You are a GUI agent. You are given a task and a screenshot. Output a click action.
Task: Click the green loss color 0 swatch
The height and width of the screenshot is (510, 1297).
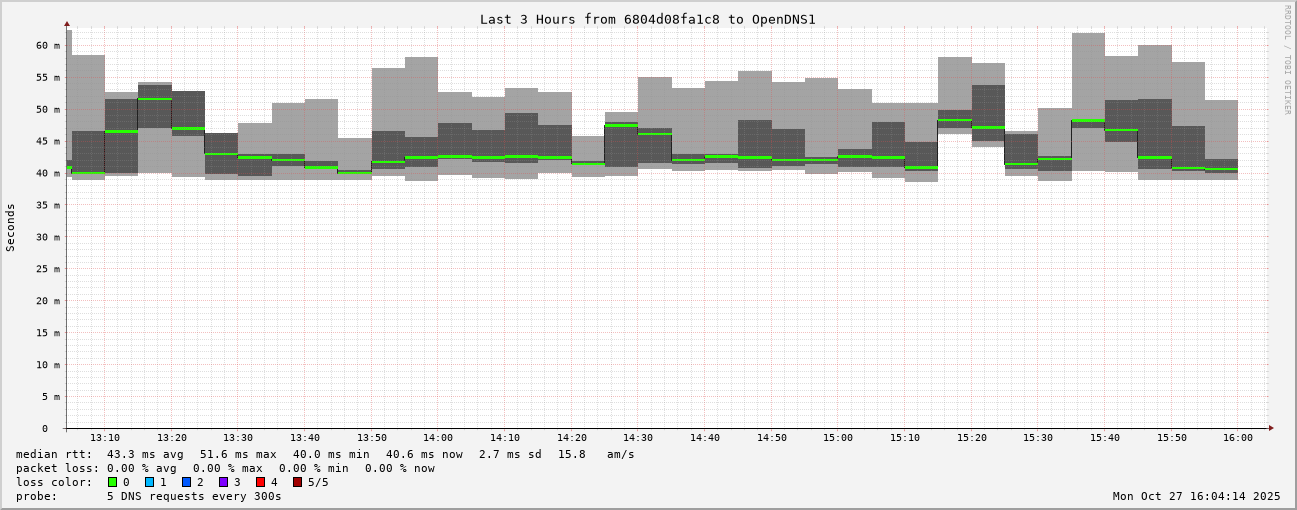(x=113, y=482)
